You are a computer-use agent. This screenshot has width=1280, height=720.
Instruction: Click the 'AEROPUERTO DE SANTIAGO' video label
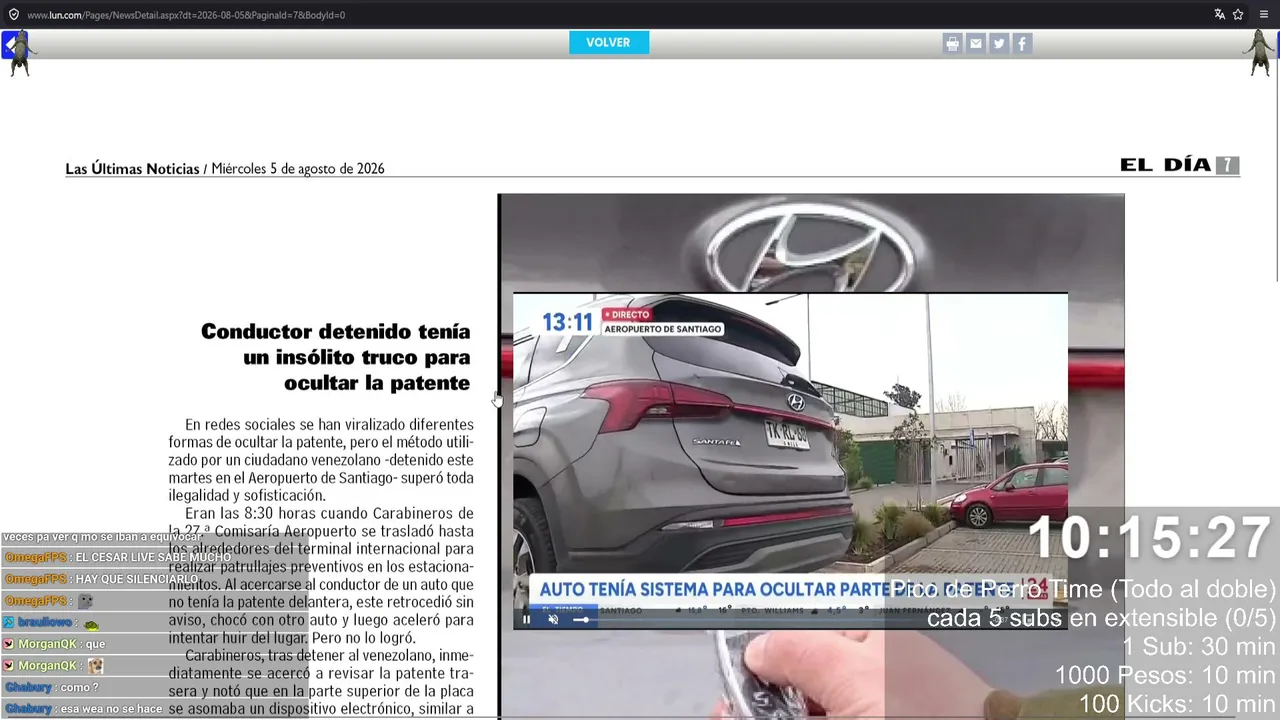[663, 329]
